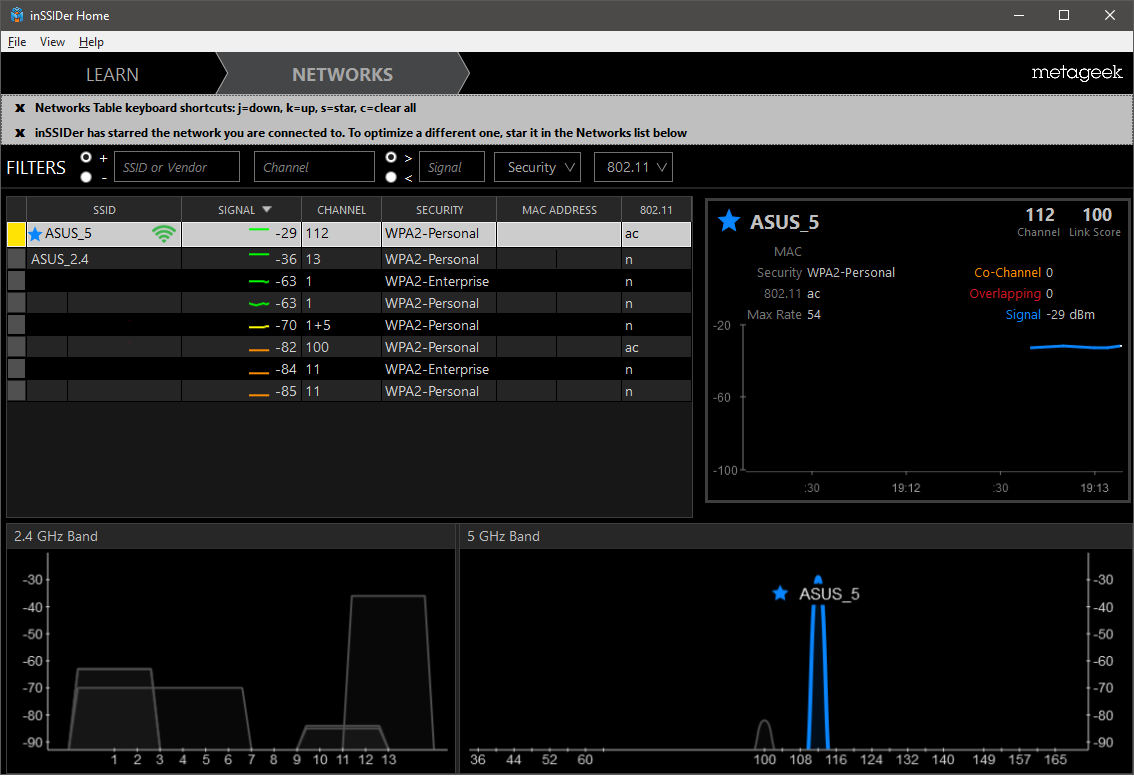
Task: Click the green Wi-Fi connected icon
Action: (164, 234)
